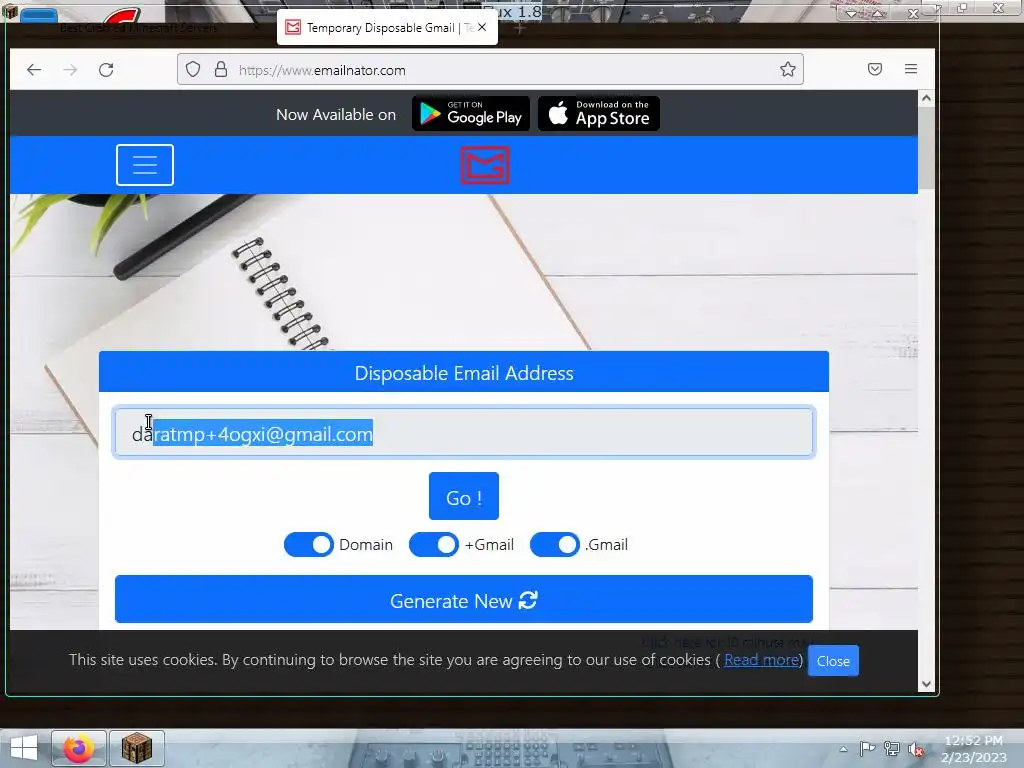The width and height of the screenshot is (1024, 768).
Task: Open the Action Center flag icon
Action: [867, 748]
